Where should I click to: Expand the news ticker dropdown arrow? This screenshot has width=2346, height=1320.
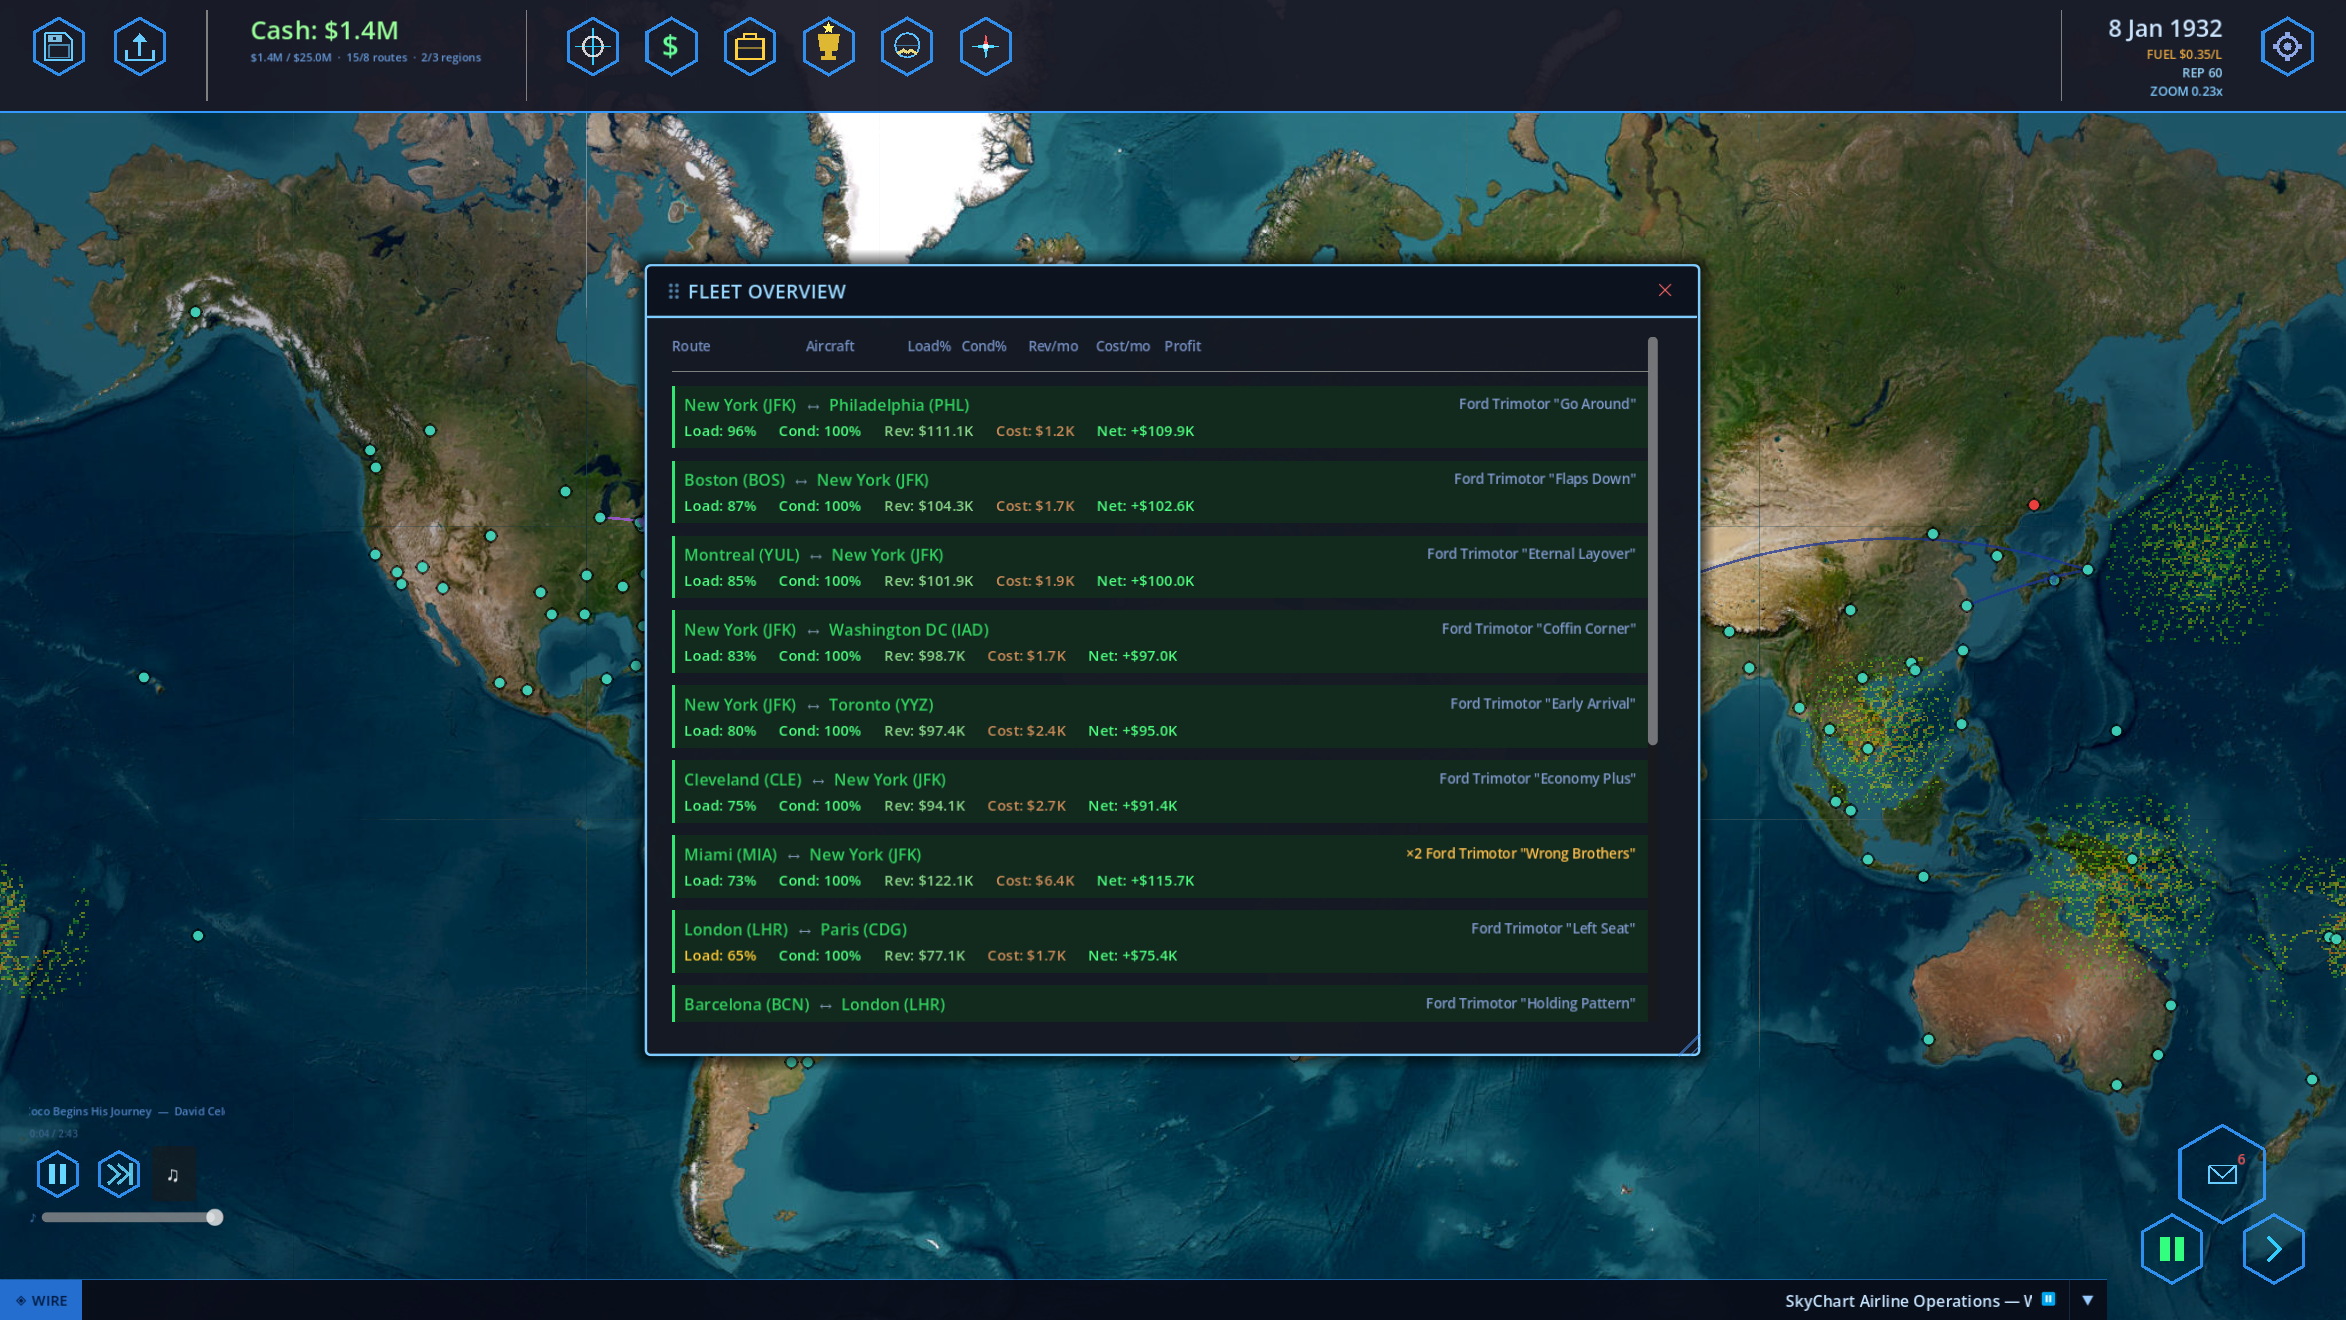click(2088, 1300)
